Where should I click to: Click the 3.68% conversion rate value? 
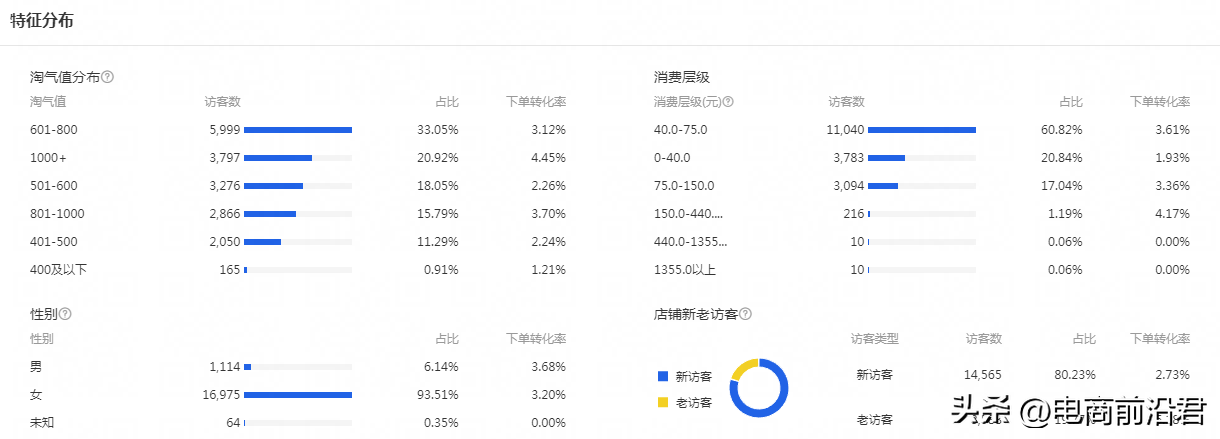click(x=549, y=367)
